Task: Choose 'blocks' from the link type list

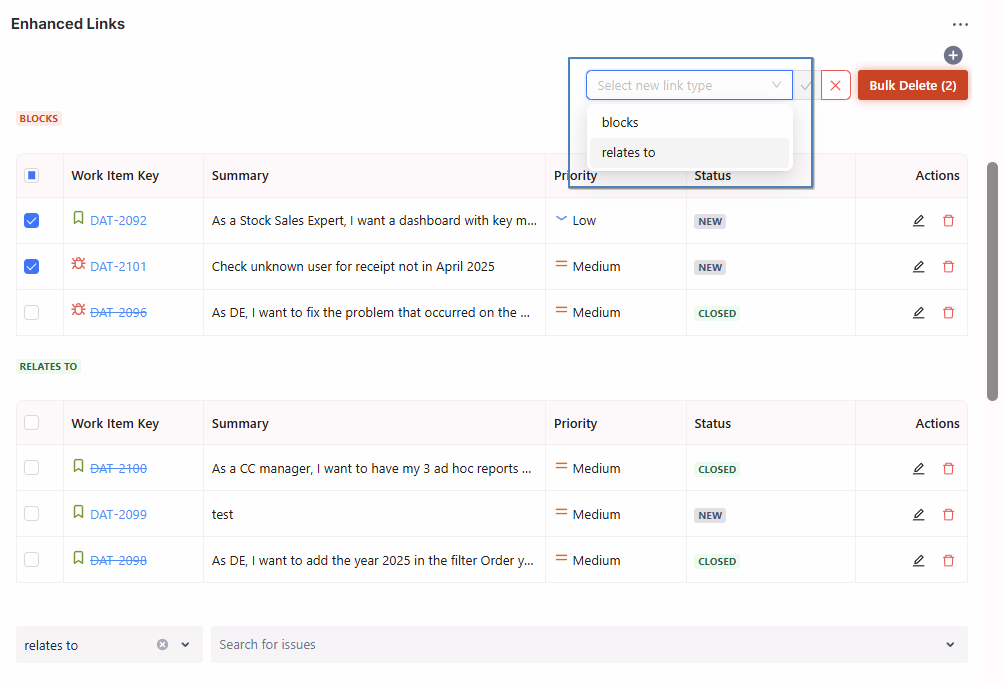Action: point(620,122)
